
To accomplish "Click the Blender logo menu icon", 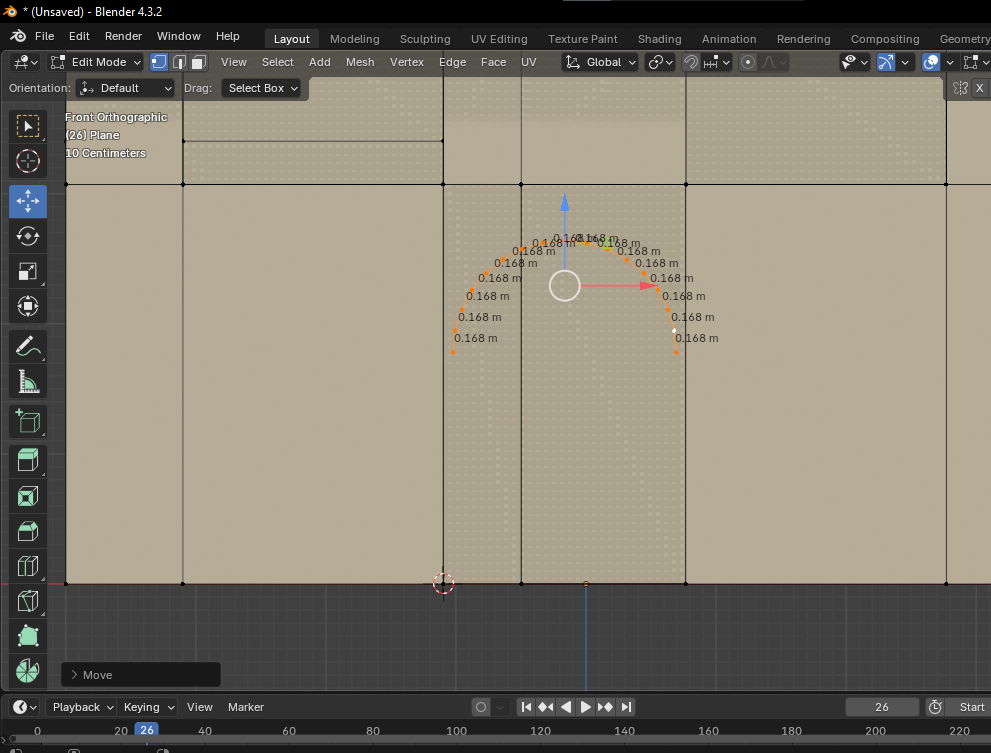I will point(18,36).
